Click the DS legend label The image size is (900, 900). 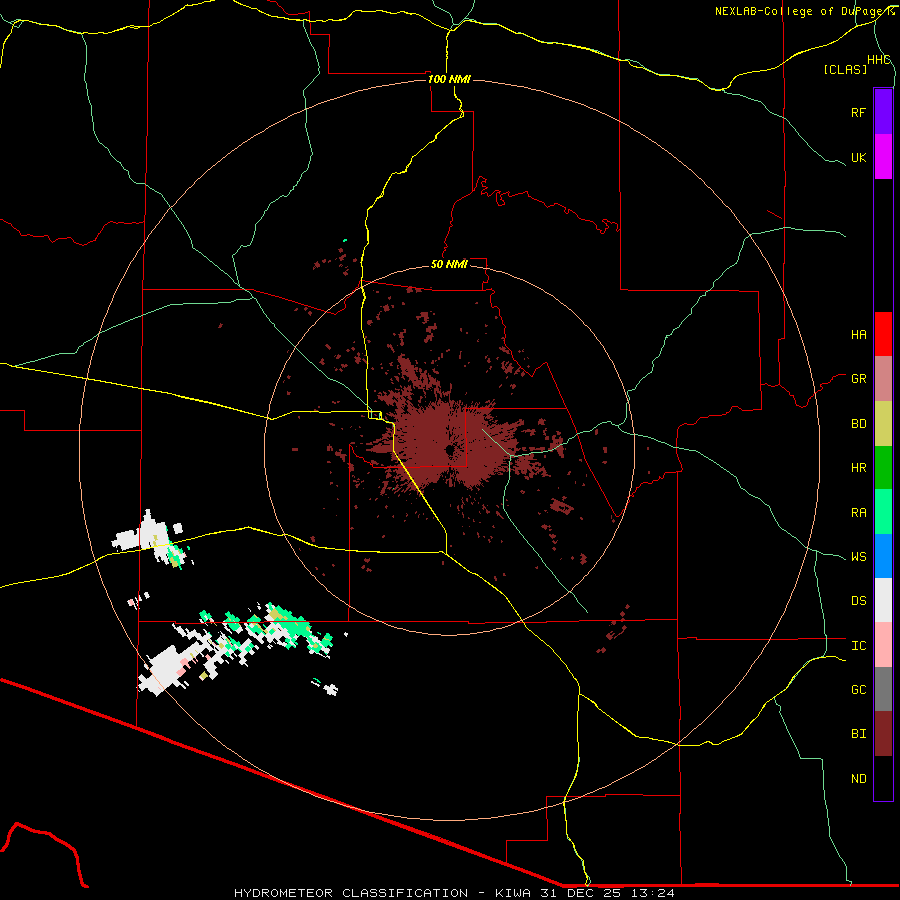pyautogui.click(x=858, y=601)
